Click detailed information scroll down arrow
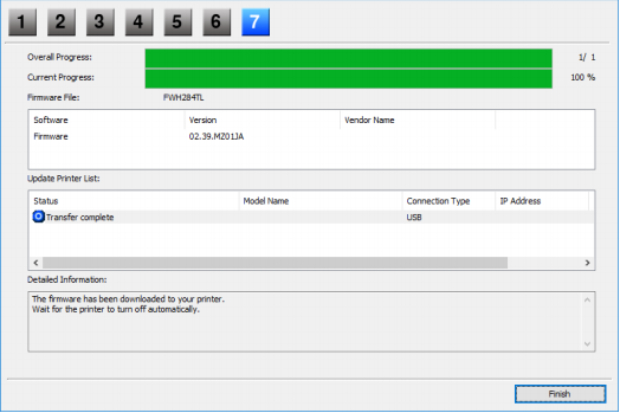 click(x=587, y=344)
